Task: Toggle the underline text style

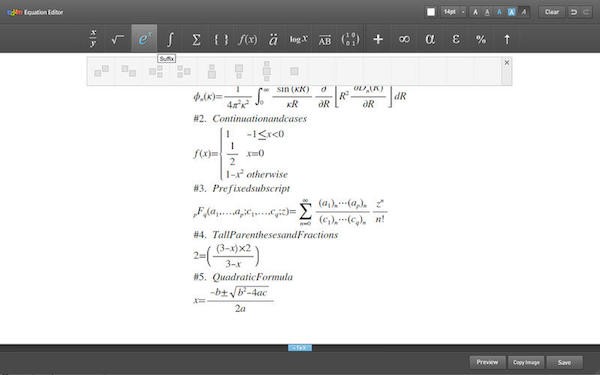Action: [487, 12]
